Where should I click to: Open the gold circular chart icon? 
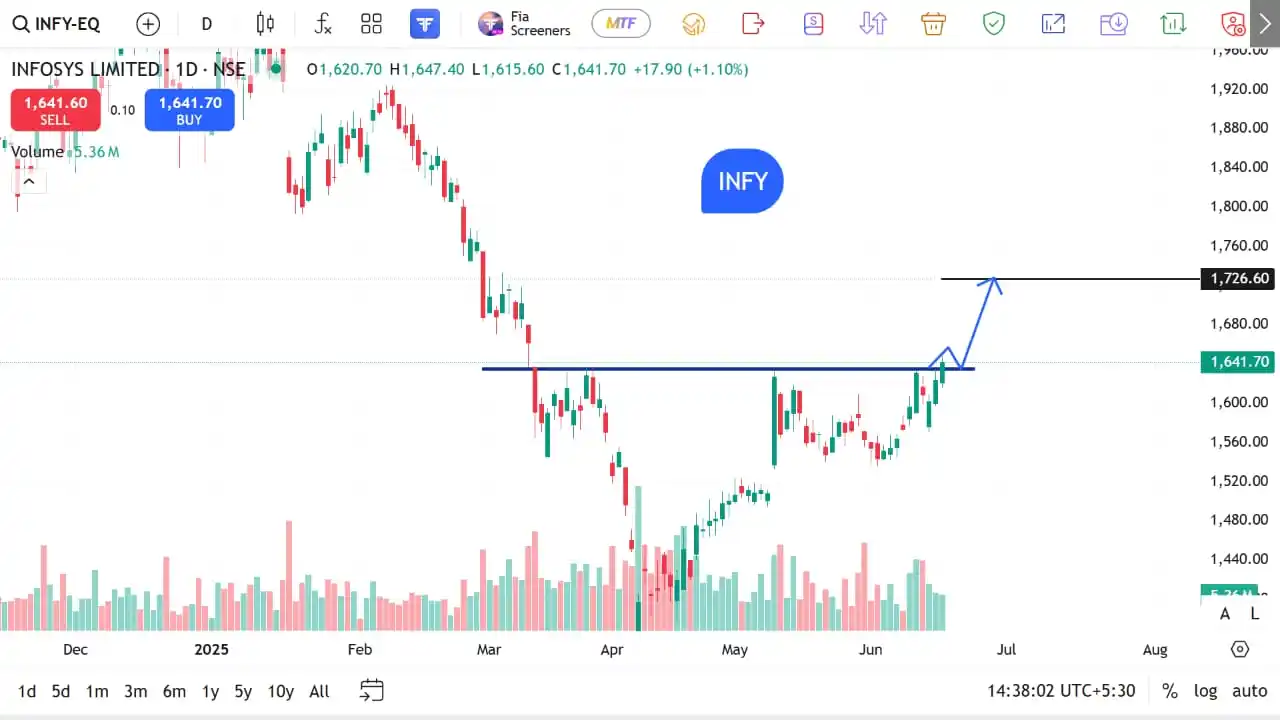pos(693,24)
